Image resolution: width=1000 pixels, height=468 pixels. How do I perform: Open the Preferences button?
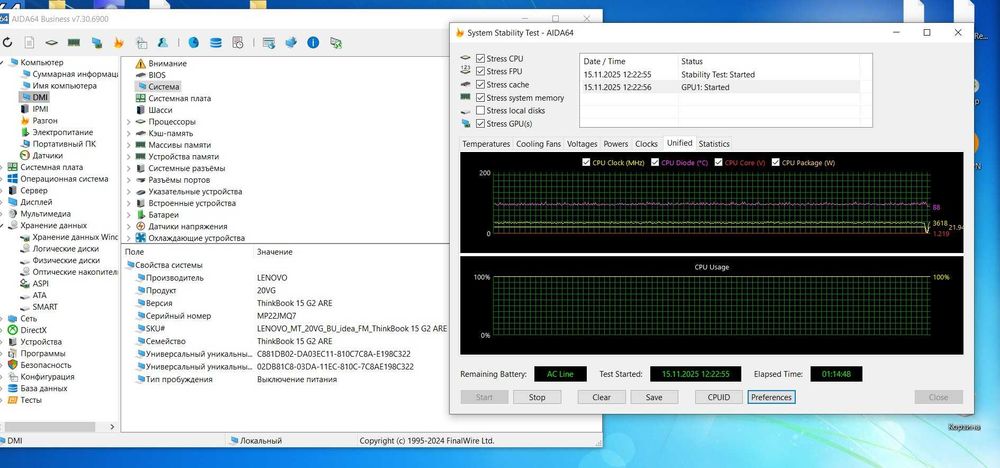point(771,397)
